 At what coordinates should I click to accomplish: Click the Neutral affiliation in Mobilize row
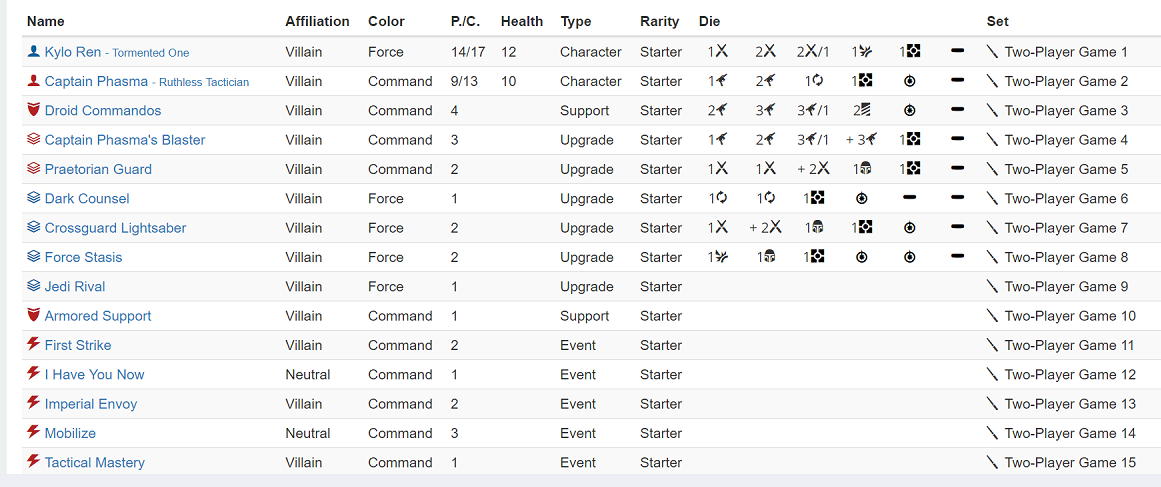pos(307,433)
